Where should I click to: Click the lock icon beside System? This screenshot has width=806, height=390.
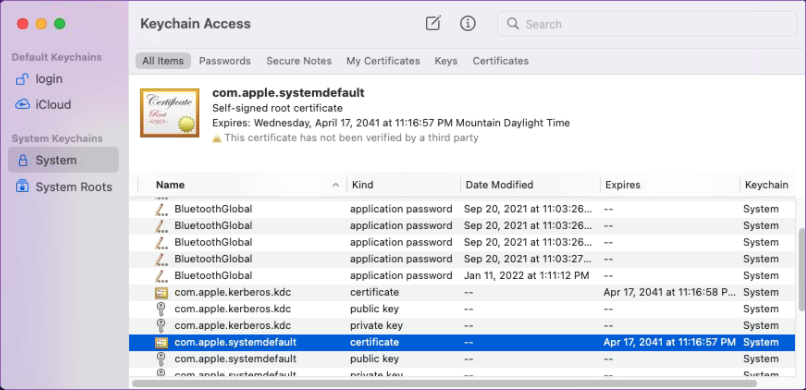tap(22, 160)
